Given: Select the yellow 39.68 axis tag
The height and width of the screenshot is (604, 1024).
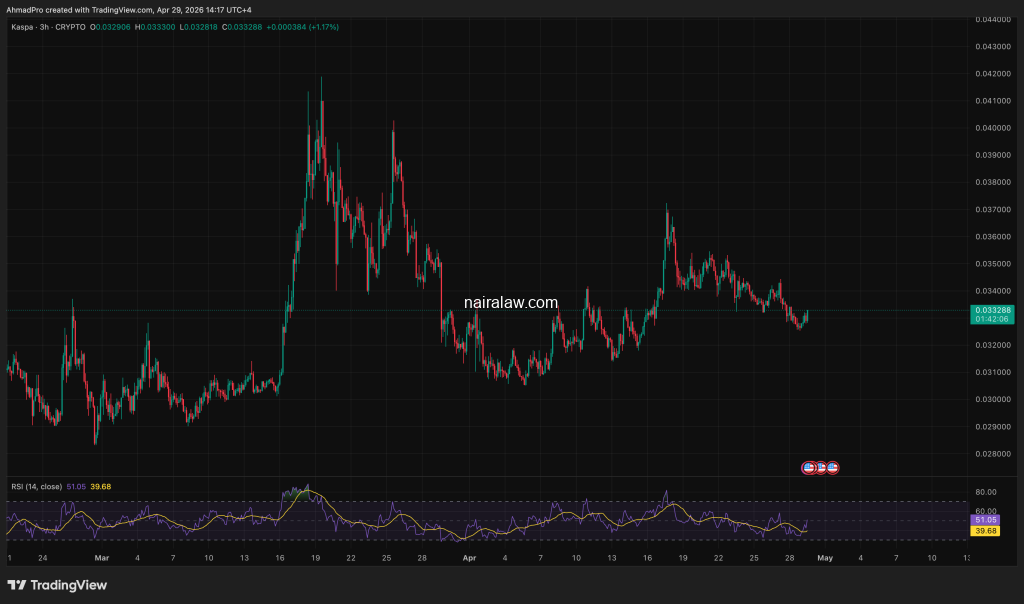Looking at the screenshot, I should [x=985, y=531].
